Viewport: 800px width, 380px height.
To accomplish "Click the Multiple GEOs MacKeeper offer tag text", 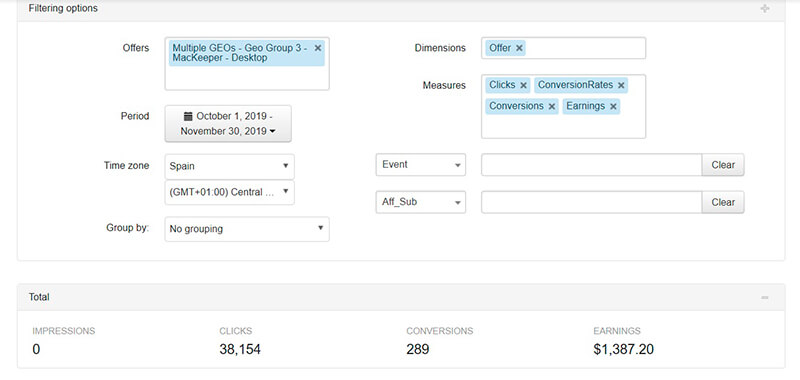I will [x=240, y=53].
